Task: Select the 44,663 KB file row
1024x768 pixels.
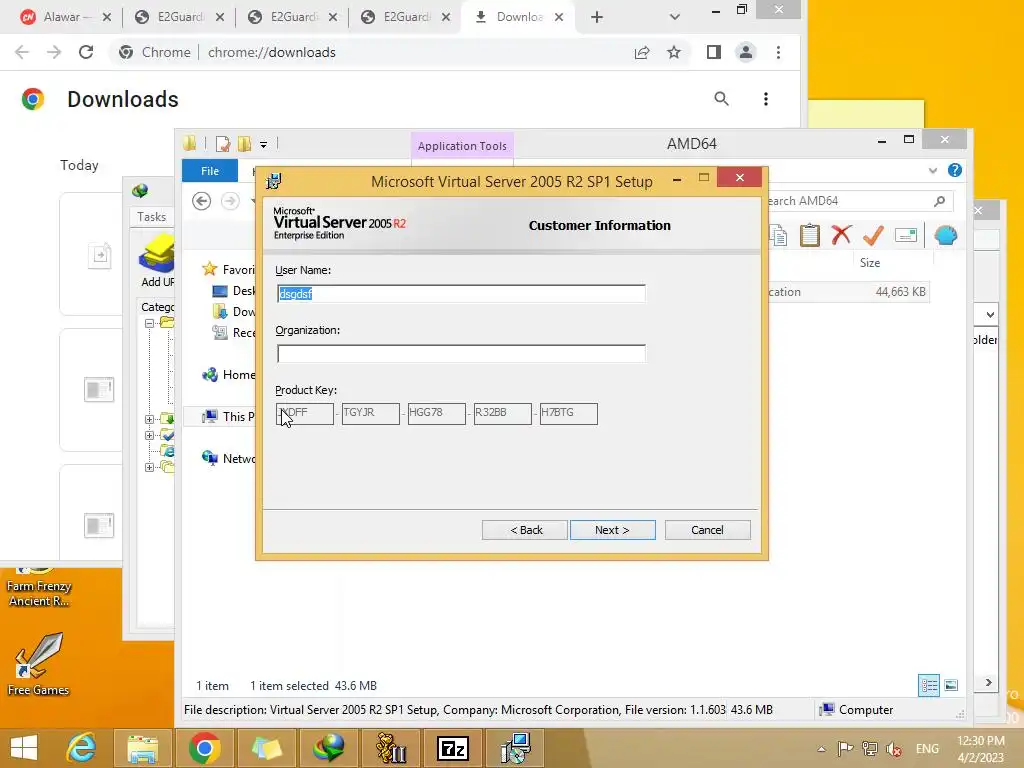Action: (x=848, y=292)
